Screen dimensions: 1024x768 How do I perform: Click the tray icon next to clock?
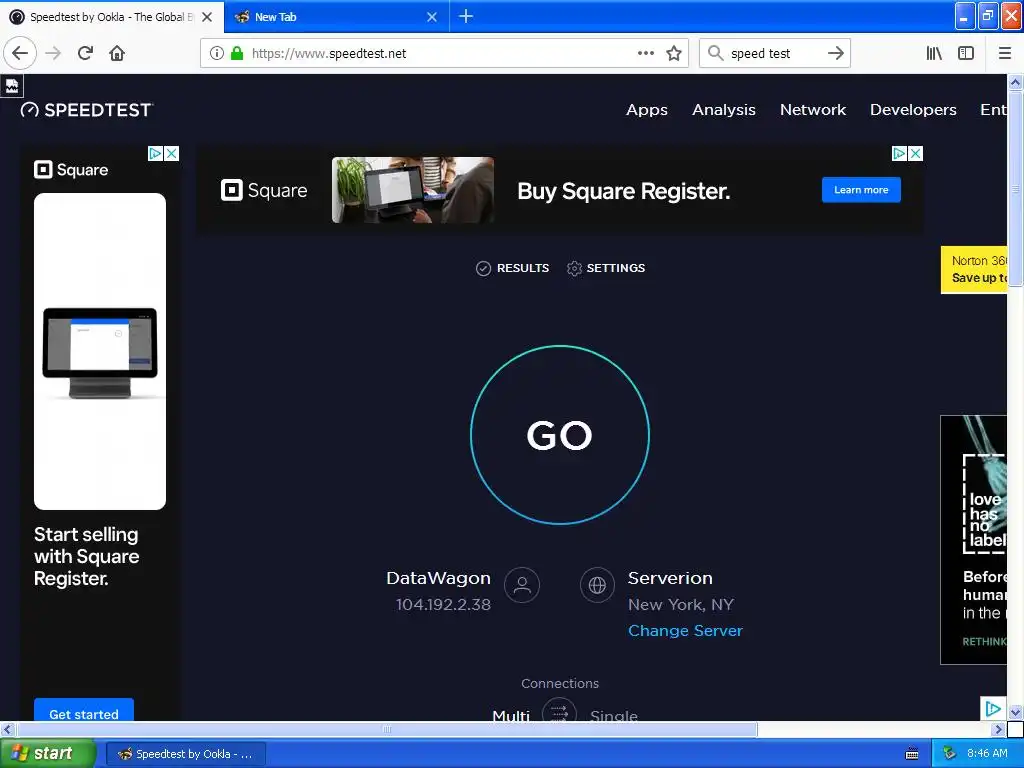coord(950,753)
